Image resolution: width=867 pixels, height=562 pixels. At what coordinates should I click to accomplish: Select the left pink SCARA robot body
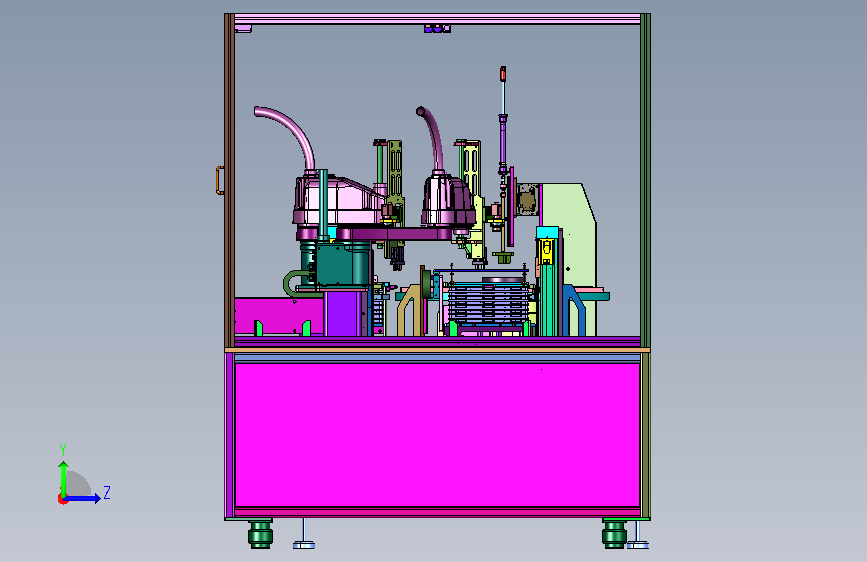click(x=338, y=200)
